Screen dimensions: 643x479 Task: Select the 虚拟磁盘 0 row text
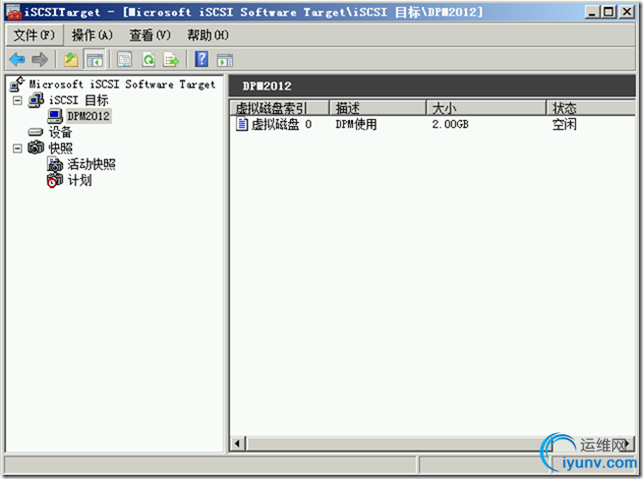(x=281, y=124)
